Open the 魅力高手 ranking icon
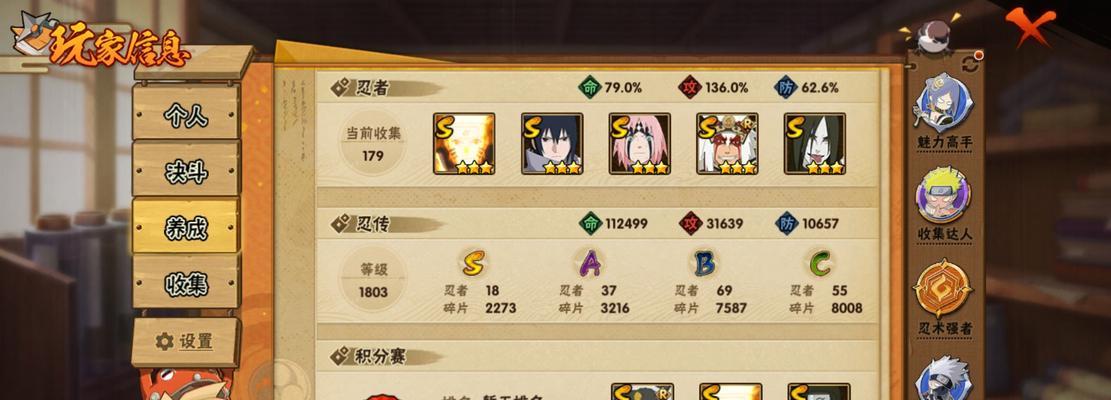The image size is (1111, 400). [x=944, y=103]
